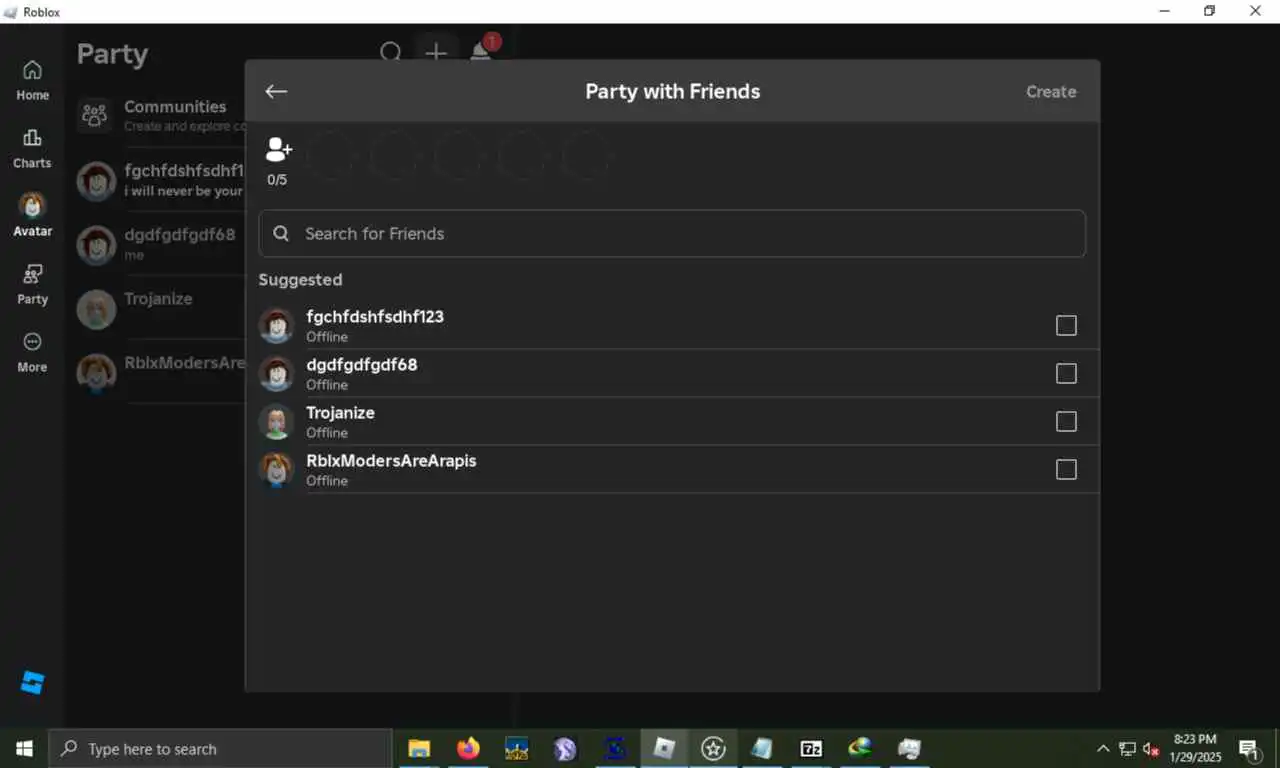
Task: Click the plus icon in Party header
Action: [436, 52]
